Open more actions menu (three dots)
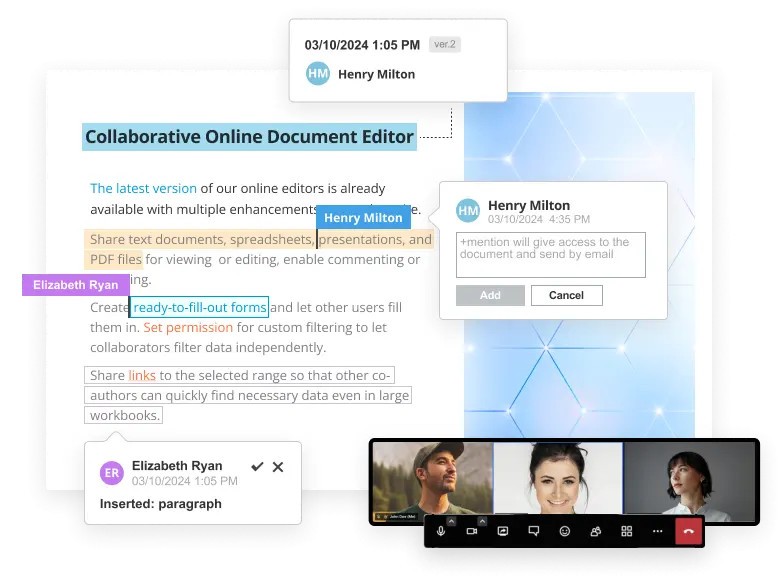The width and height of the screenshot is (780, 580). point(657,531)
